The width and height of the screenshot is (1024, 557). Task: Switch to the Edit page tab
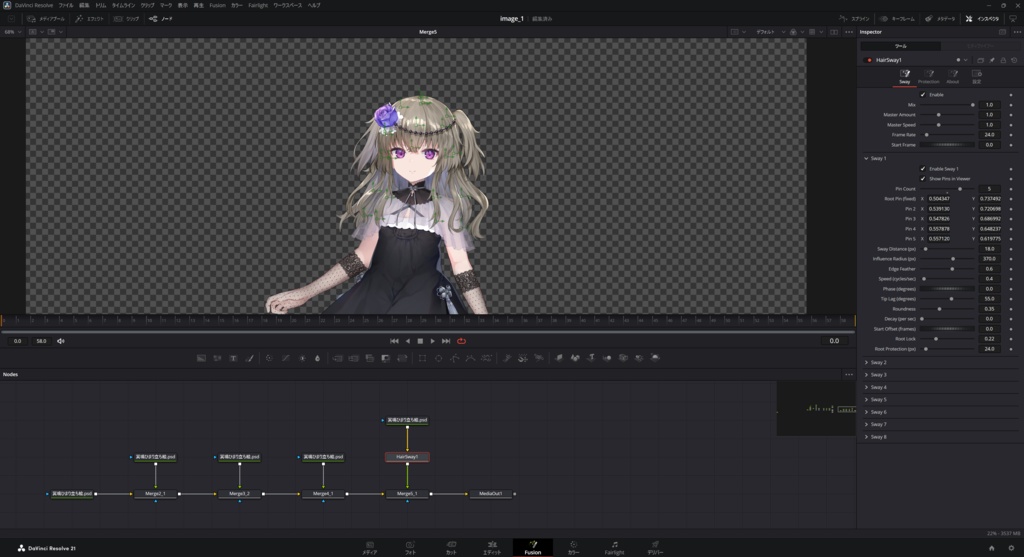pos(492,548)
